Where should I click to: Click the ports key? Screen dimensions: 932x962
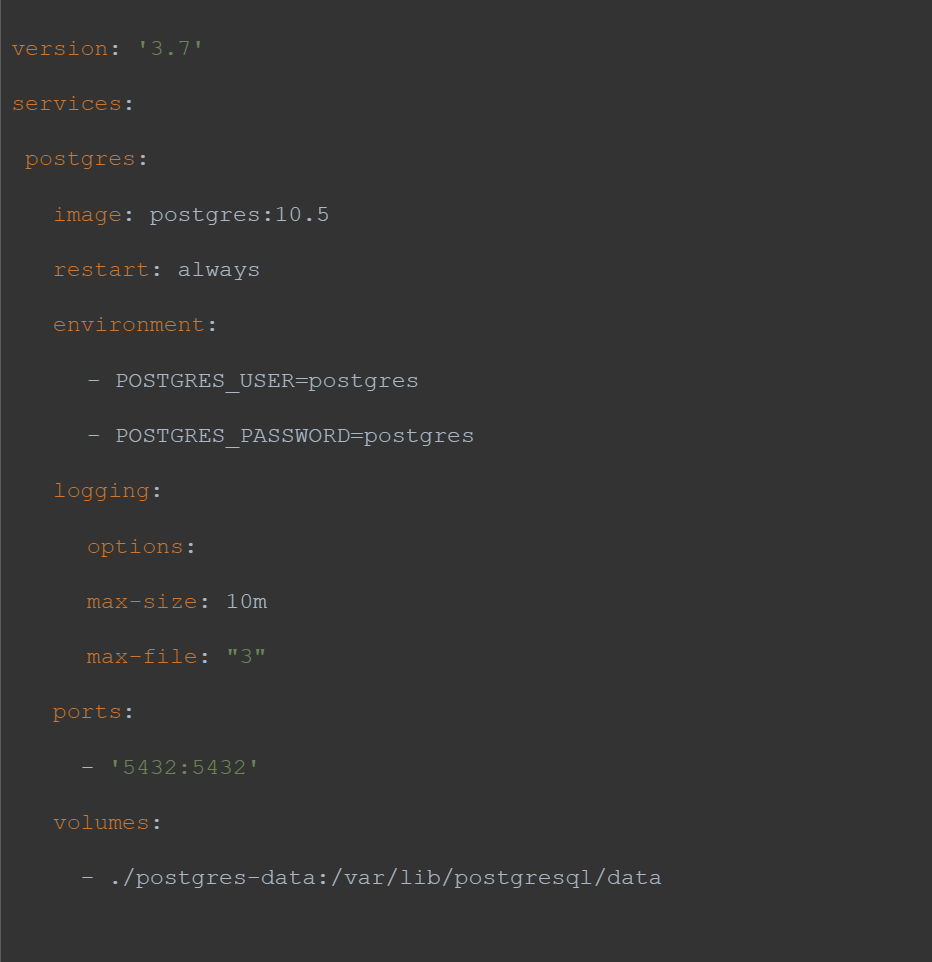[87, 712]
